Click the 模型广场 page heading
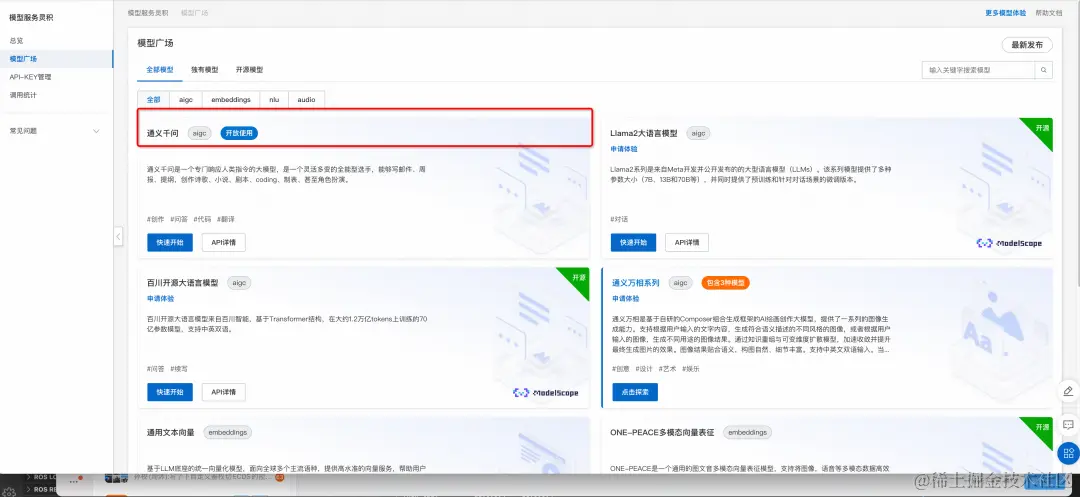Viewport: 1080px width, 497px height. click(x=156, y=43)
